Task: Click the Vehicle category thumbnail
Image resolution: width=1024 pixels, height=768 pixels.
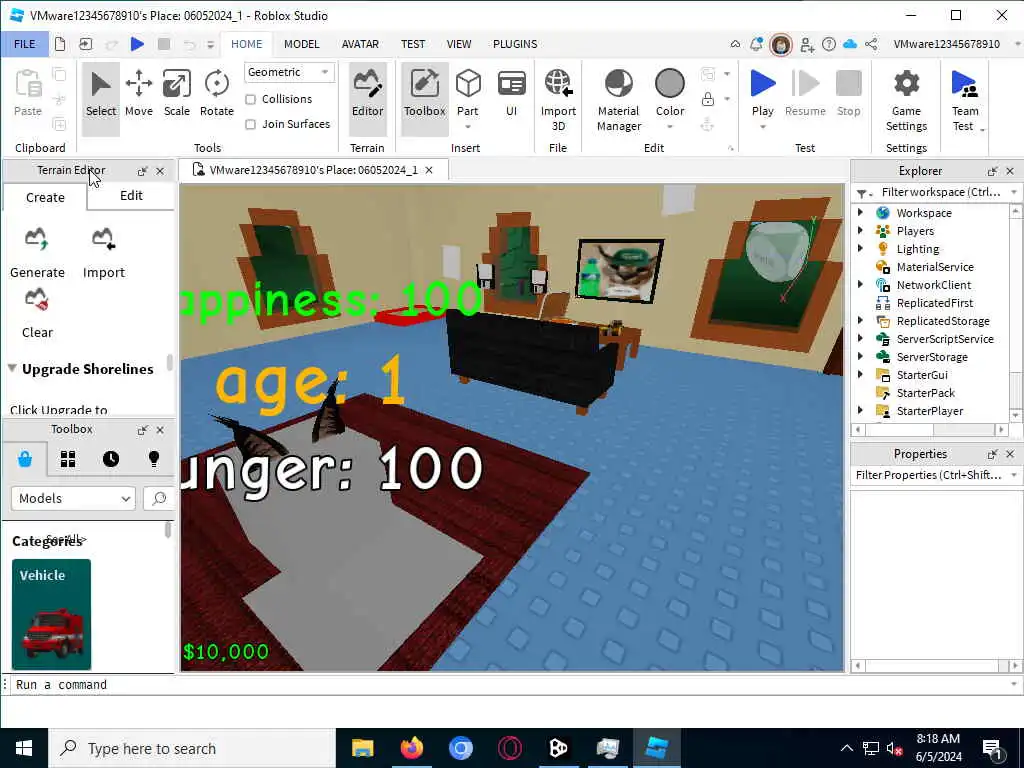Action: pyautogui.click(x=51, y=614)
